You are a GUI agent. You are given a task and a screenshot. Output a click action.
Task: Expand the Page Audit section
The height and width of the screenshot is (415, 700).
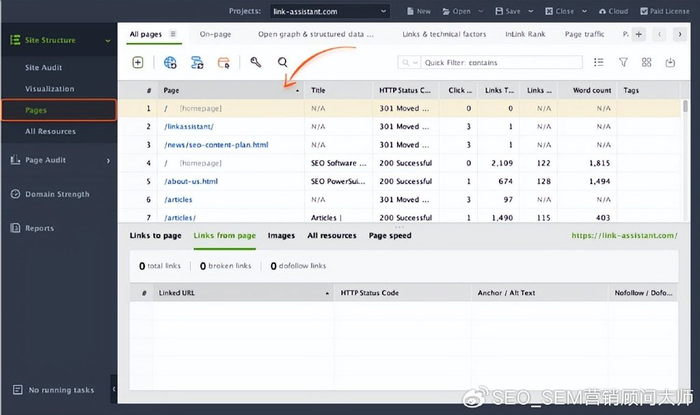107,160
